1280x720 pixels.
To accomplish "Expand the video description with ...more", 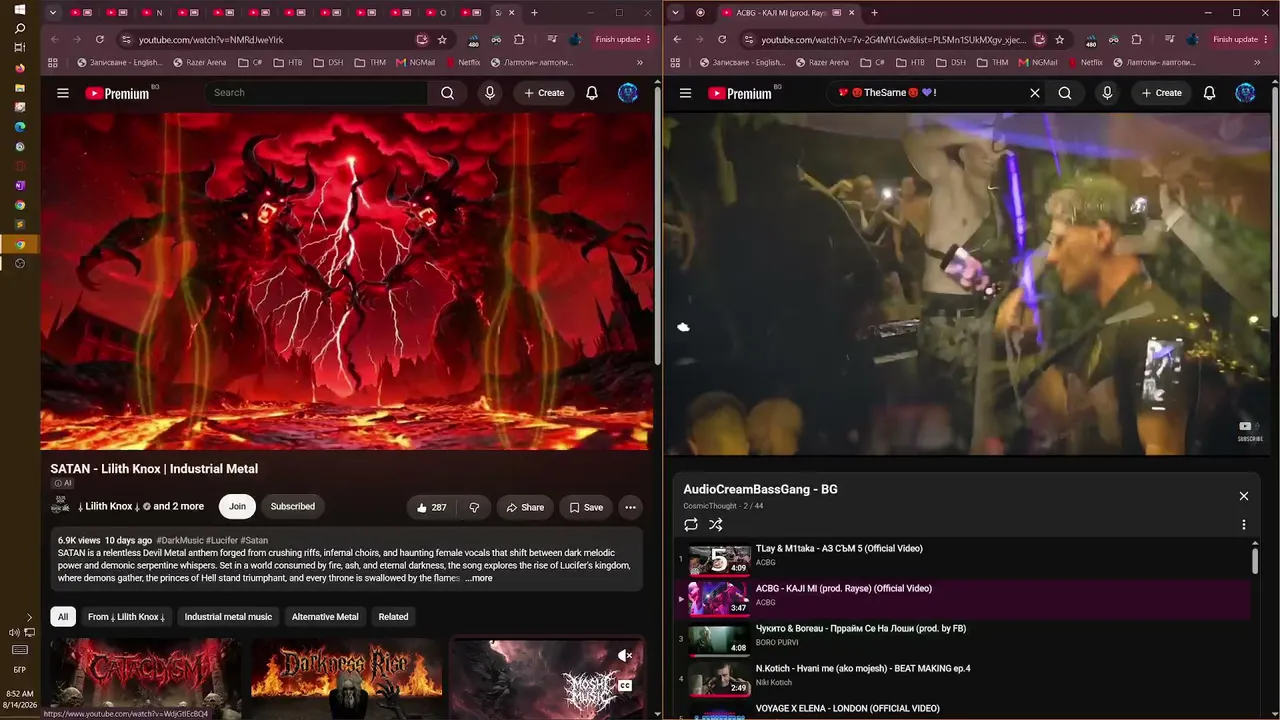I will [x=479, y=578].
